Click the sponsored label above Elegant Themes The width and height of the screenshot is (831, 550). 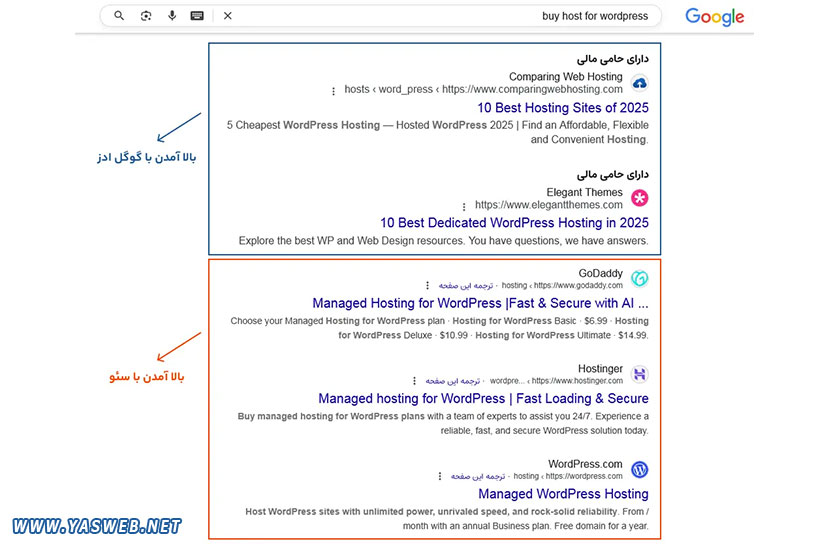pyautogui.click(x=613, y=174)
